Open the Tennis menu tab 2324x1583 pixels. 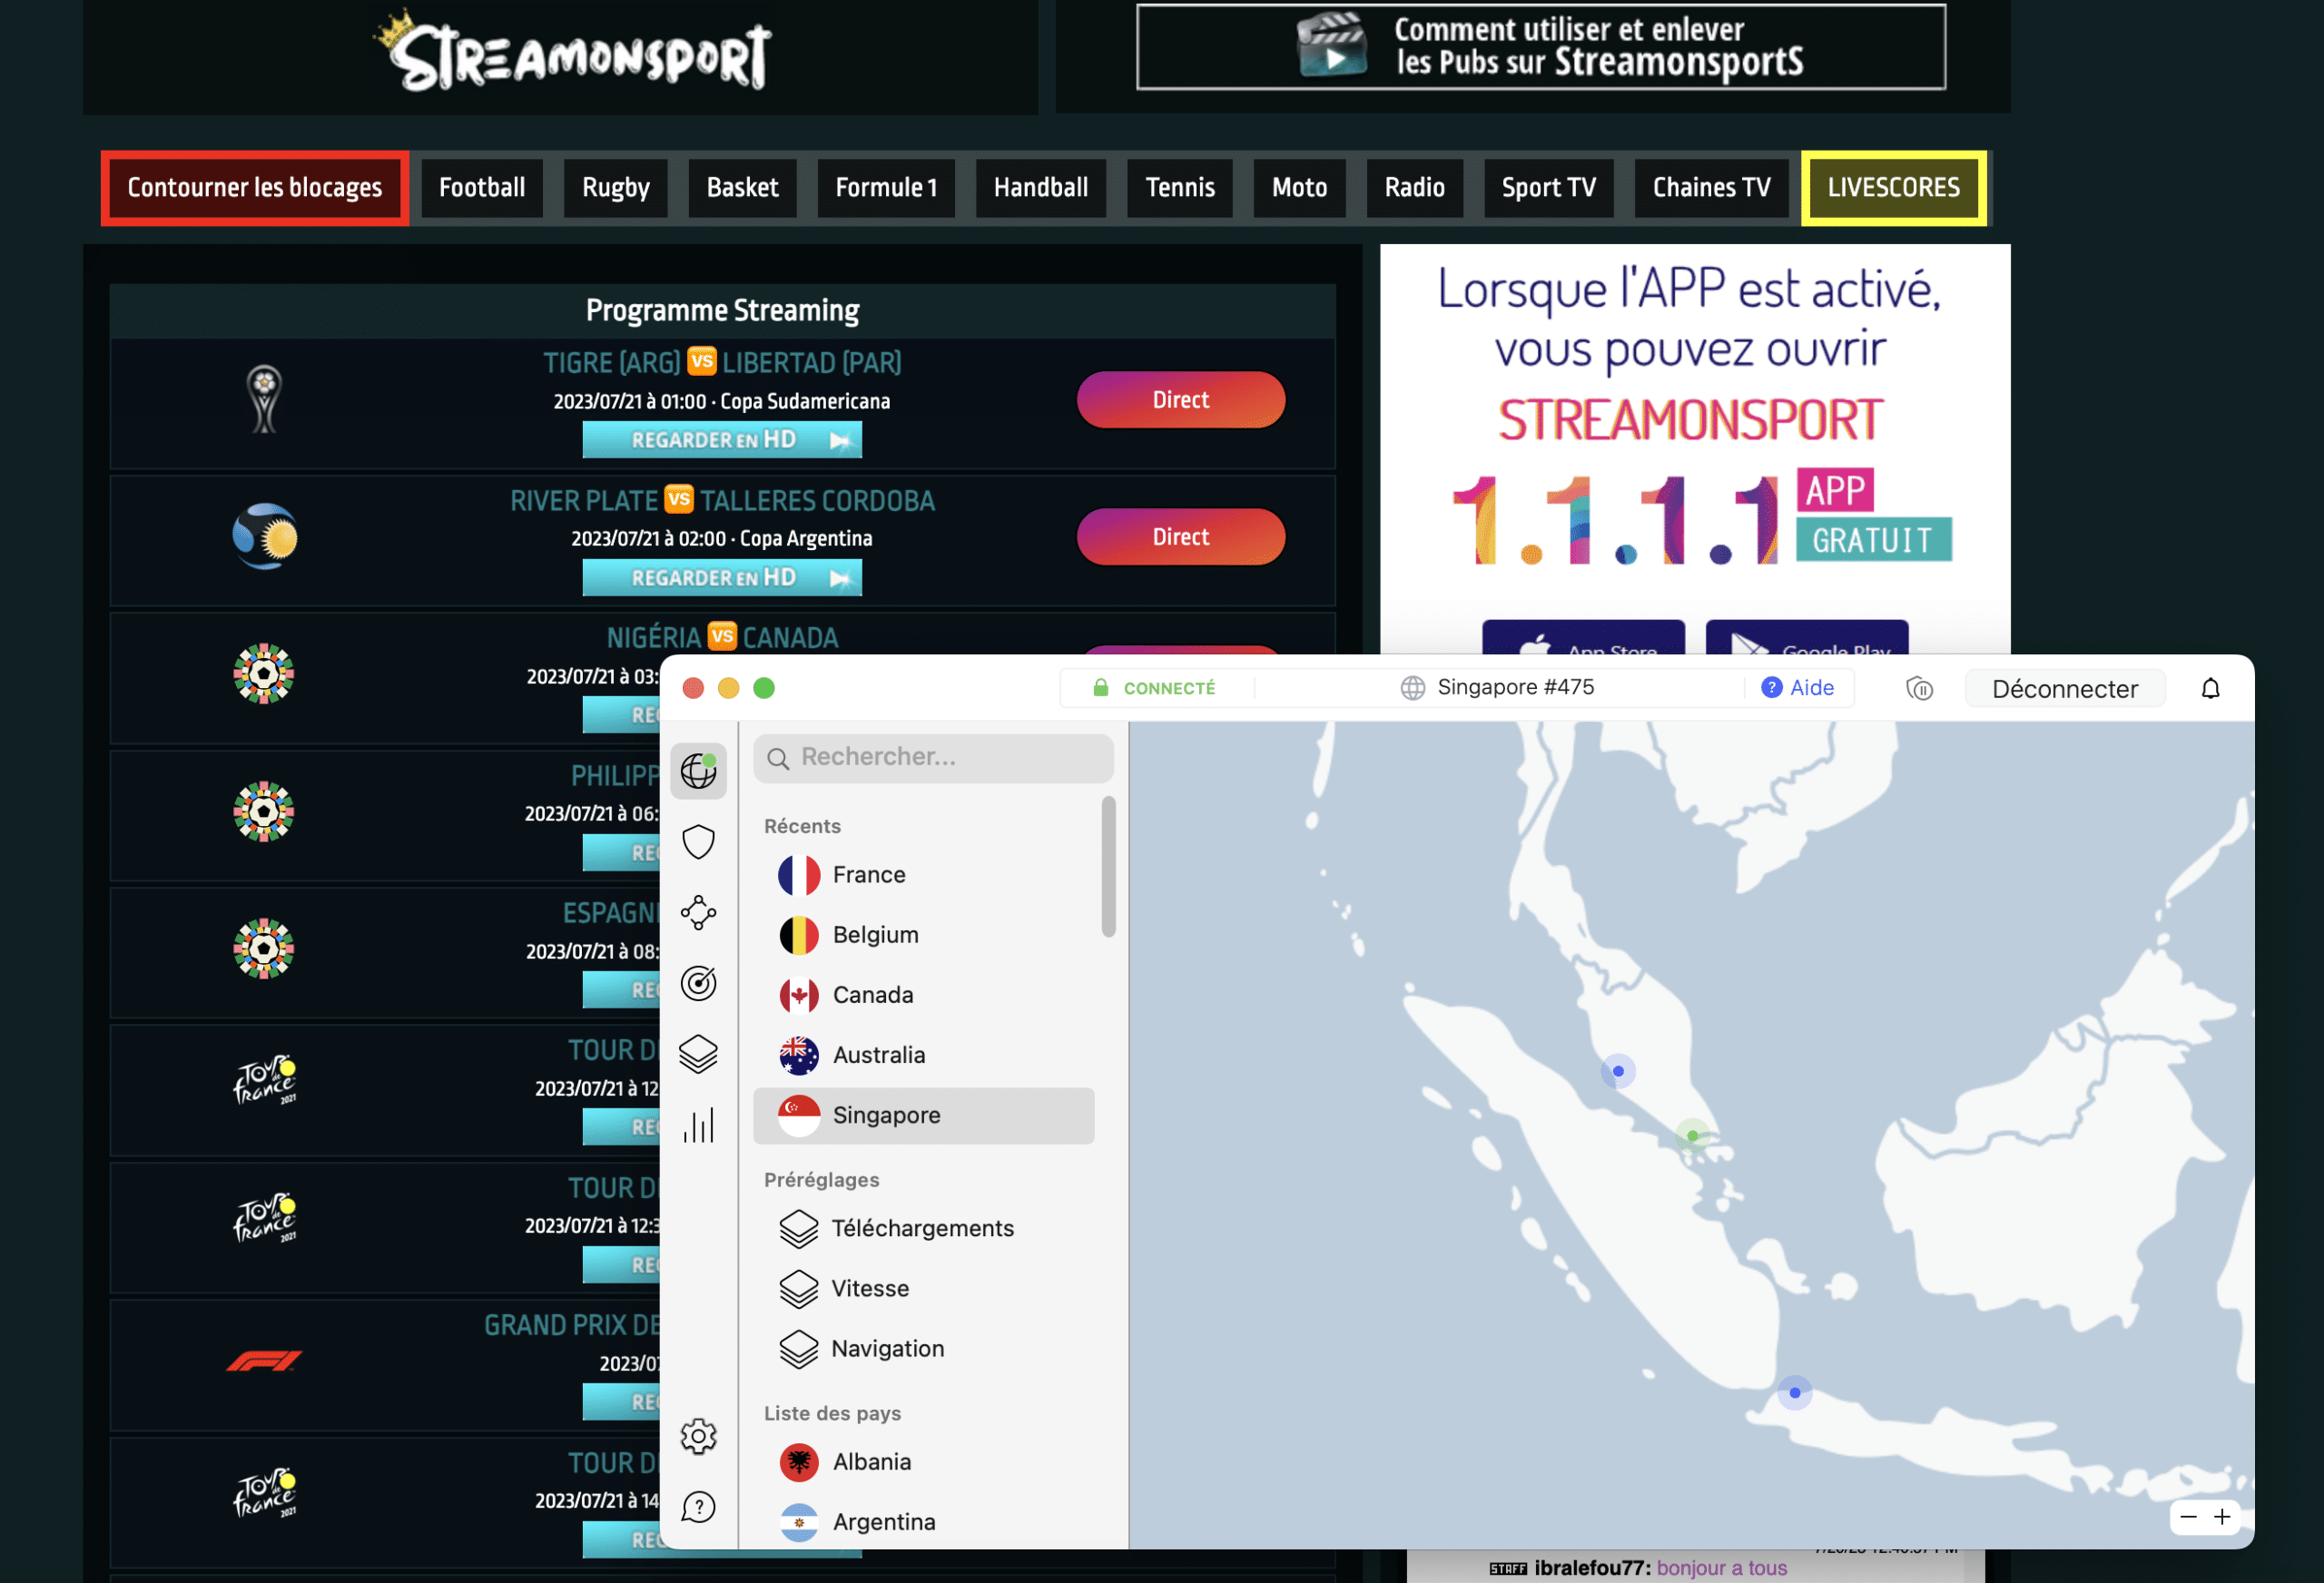pos(1180,188)
